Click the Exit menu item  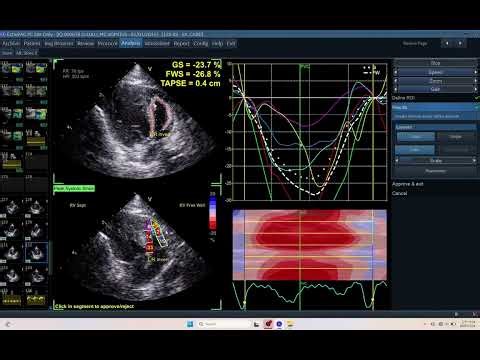tap(231, 44)
